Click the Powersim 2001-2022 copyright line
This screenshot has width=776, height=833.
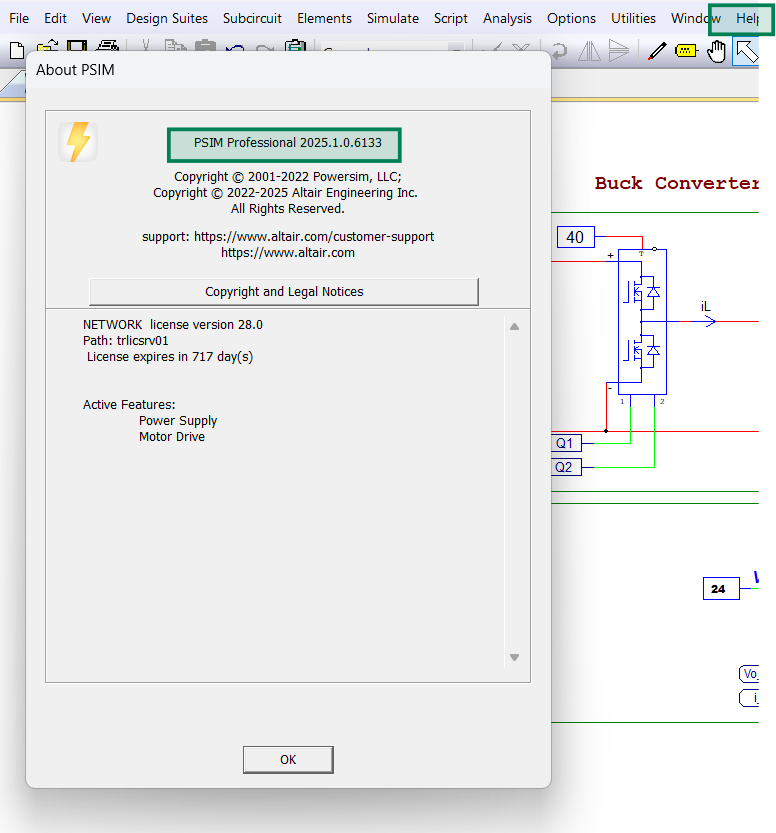point(288,176)
